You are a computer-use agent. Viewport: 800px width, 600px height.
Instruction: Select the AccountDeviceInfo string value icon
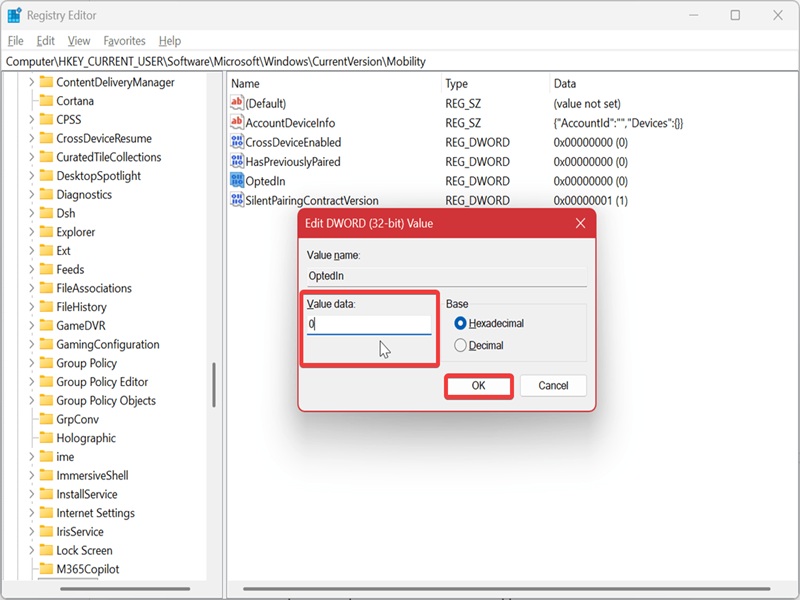[x=237, y=122]
